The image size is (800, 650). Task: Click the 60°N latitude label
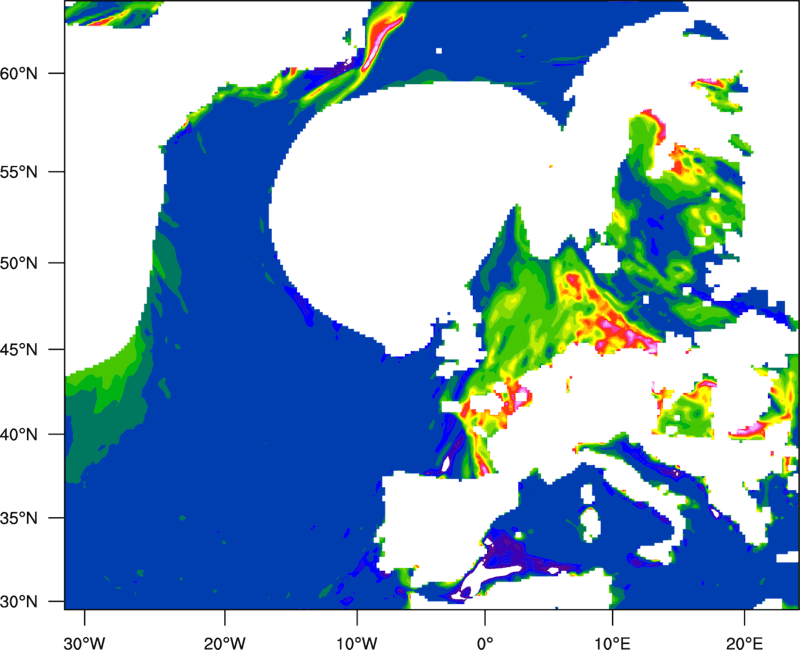click(19, 73)
